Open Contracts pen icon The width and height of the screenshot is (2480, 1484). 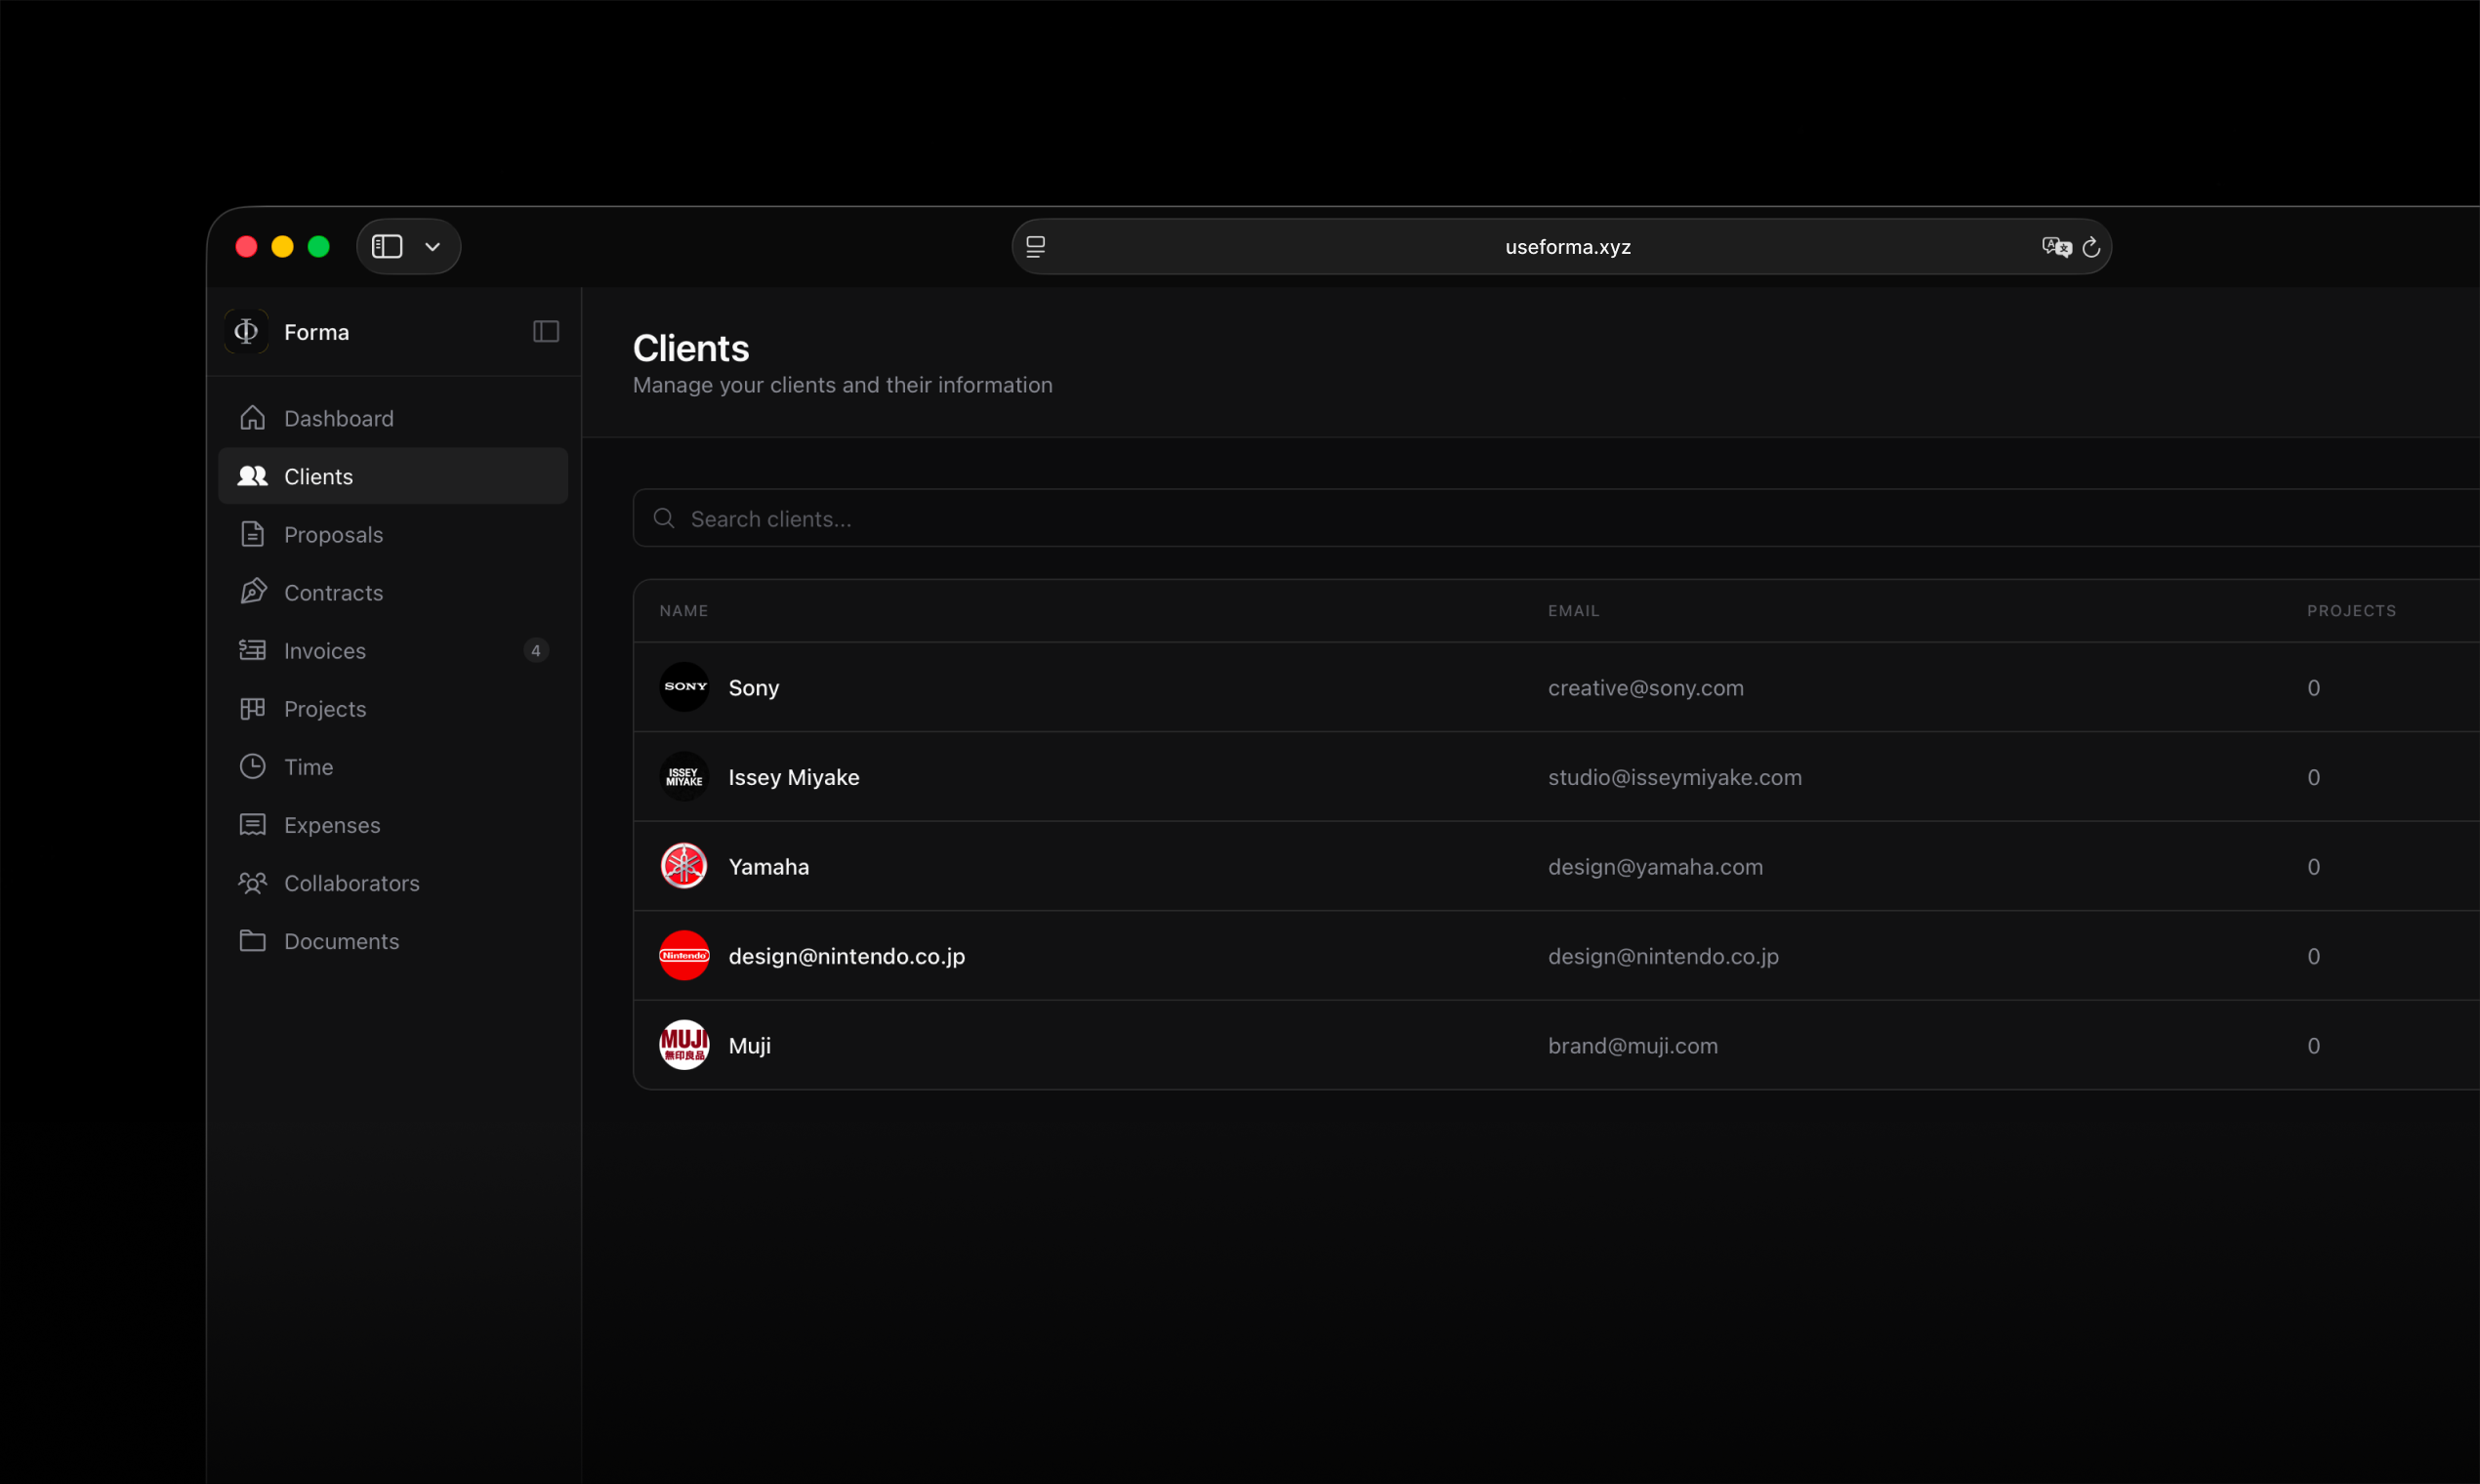click(x=253, y=592)
